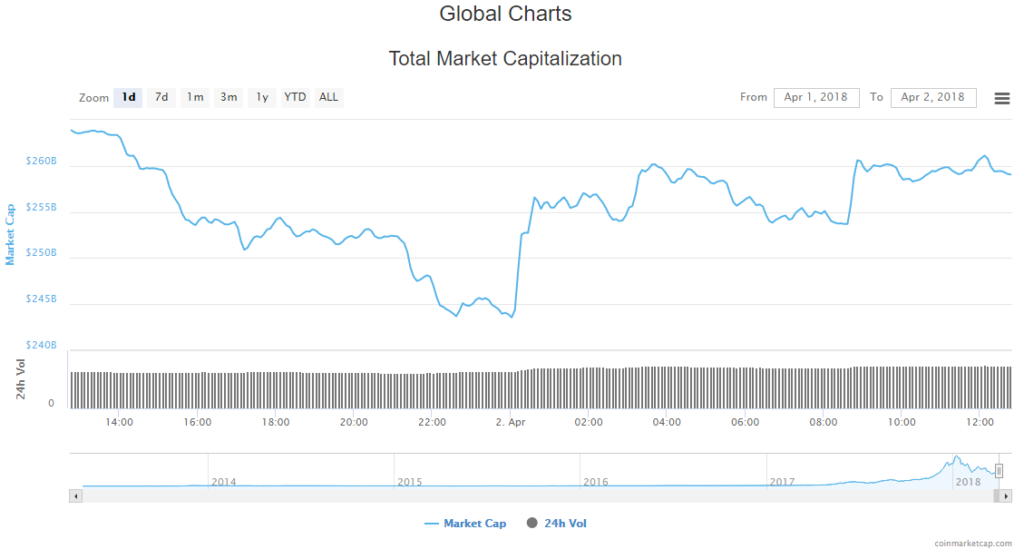Click the navigator range handle near 2018
The image size is (1024, 549).
(998, 471)
